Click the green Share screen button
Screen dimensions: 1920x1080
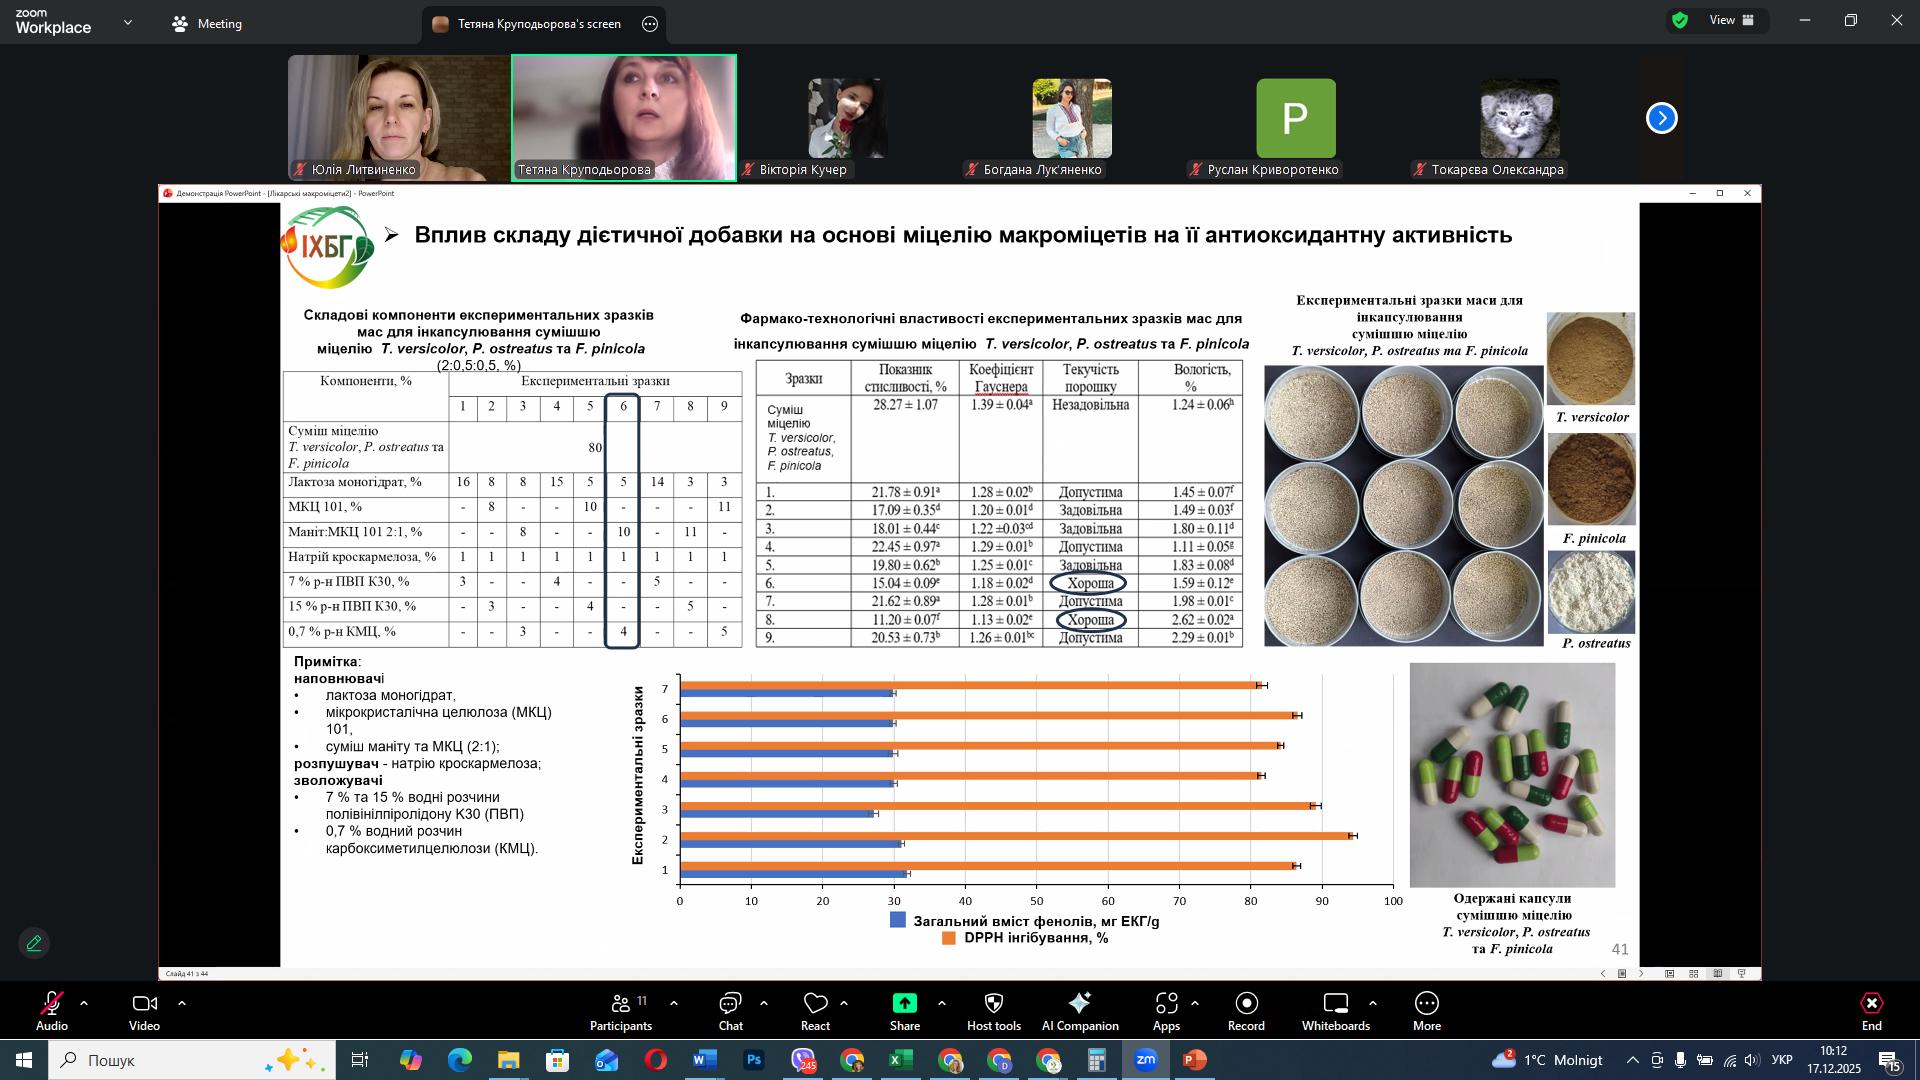(904, 1004)
